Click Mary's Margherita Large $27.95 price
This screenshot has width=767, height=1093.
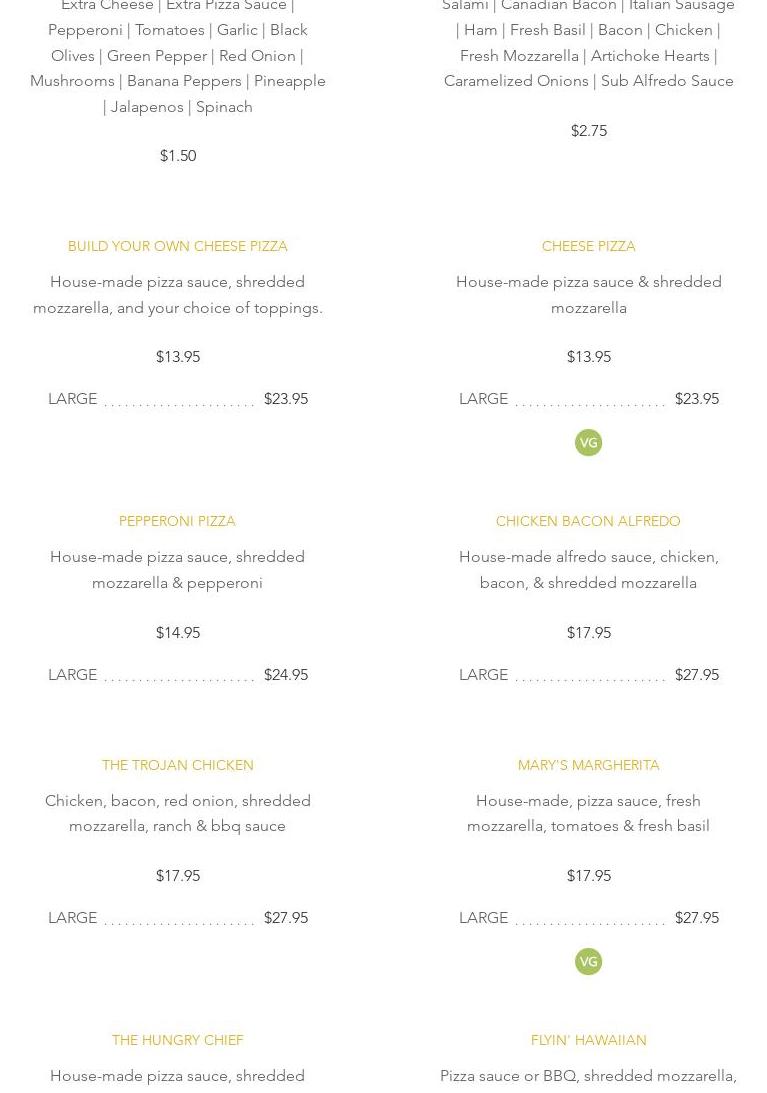(696, 918)
